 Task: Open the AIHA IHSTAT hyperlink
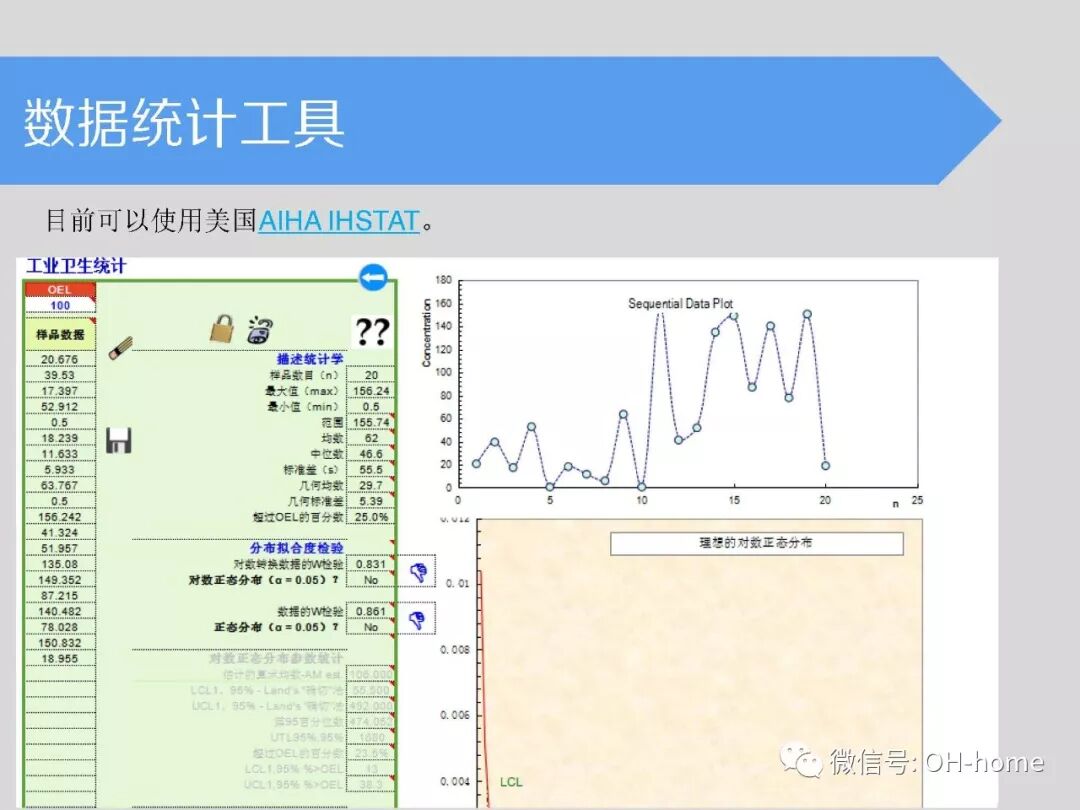click(x=339, y=221)
